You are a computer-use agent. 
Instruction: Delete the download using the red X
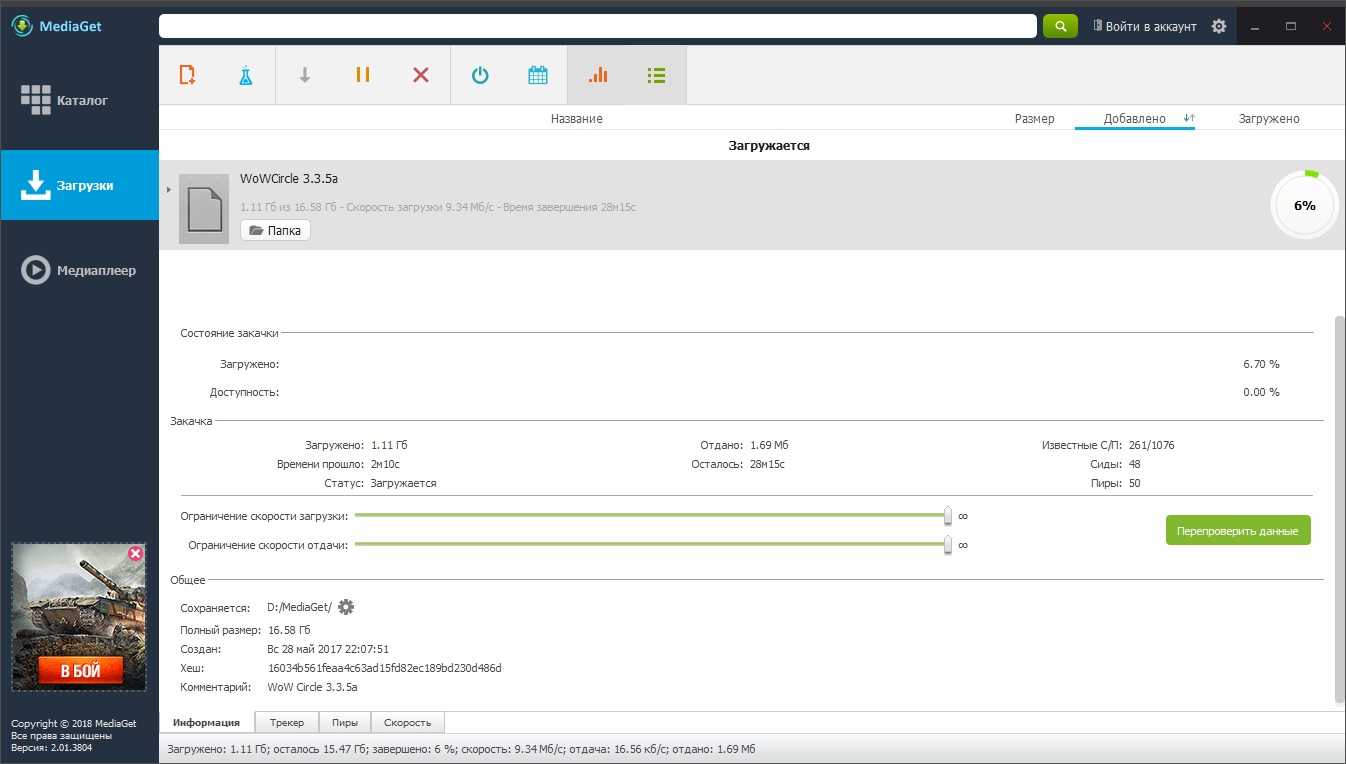point(421,75)
